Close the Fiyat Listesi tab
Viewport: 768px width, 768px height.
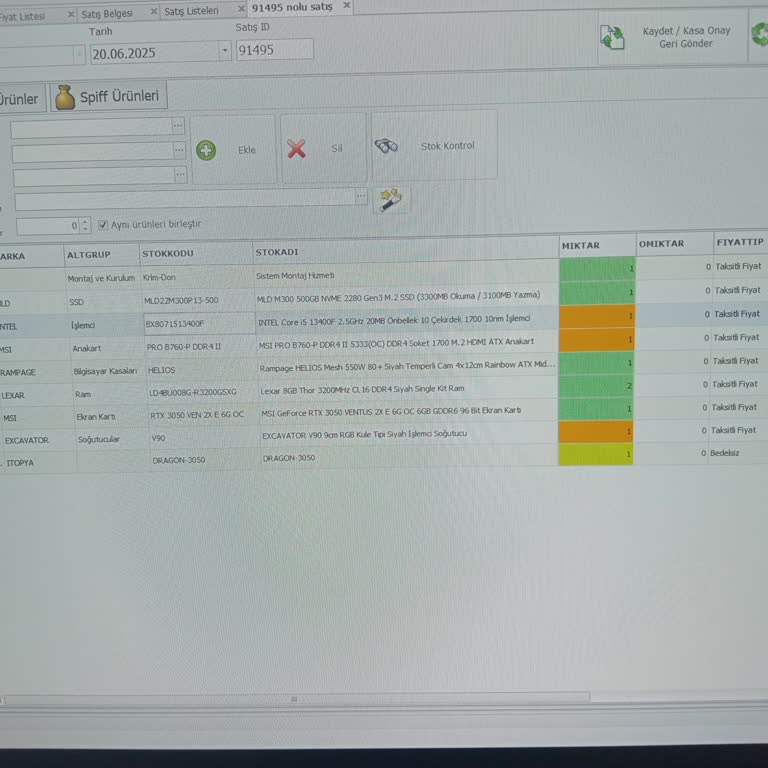71,14
